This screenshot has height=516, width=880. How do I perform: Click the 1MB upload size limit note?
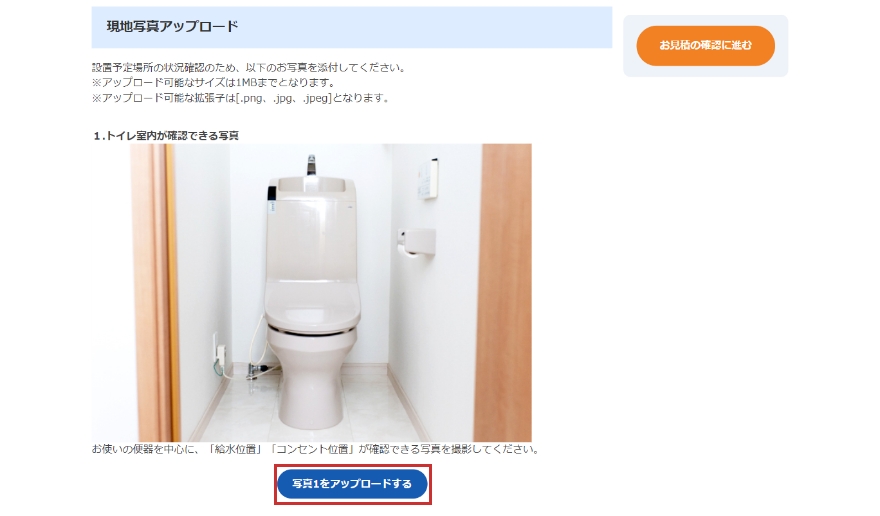pos(214,83)
